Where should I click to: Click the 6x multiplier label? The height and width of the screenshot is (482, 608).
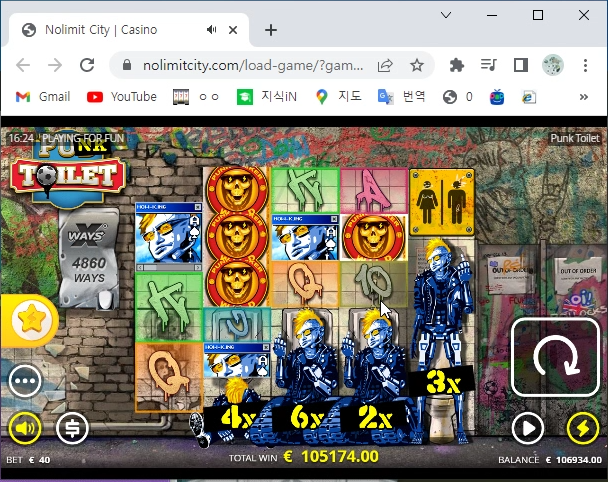pyautogui.click(x=306, y=418)
